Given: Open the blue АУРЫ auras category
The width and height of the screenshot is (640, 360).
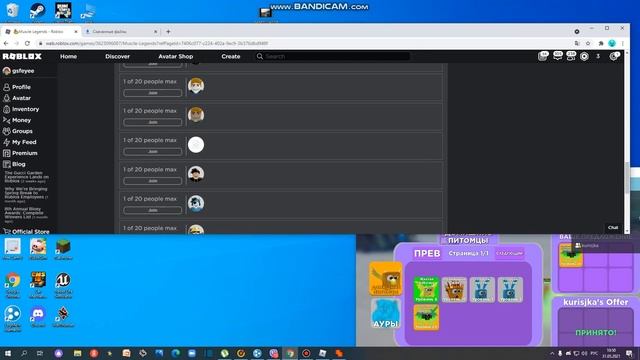Looking at the screenshot, I should click(x=386, y=313).
